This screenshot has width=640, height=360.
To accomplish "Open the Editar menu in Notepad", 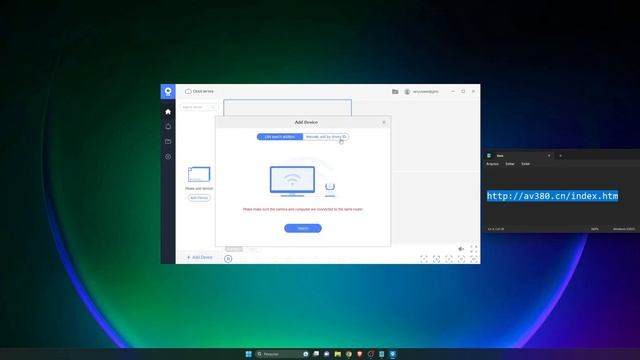I will pyautogui.click(x=510, y=164).
